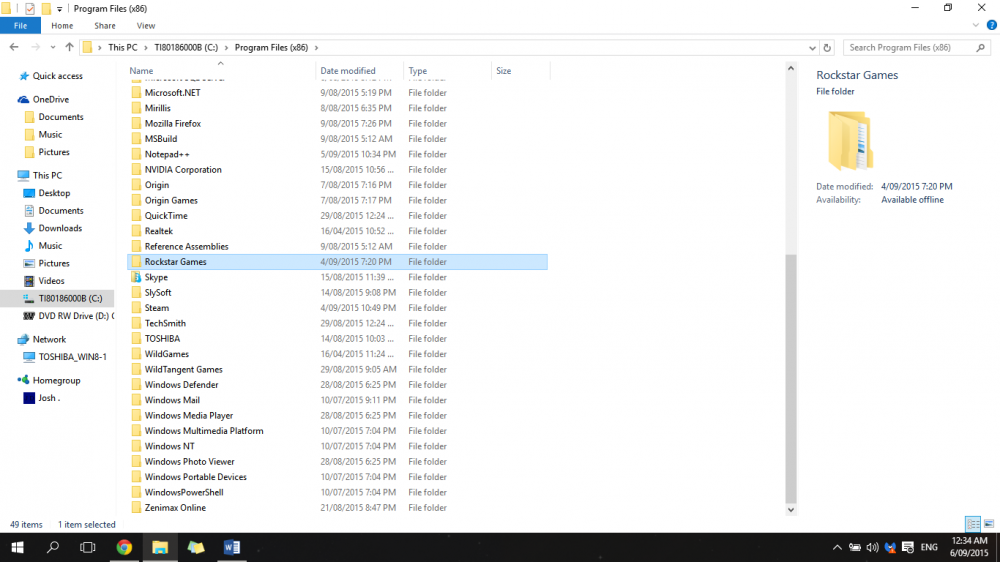Viewport: 1000px width, 562px height.
Task: Select Josh . under Homegroup
Action: 42,398
